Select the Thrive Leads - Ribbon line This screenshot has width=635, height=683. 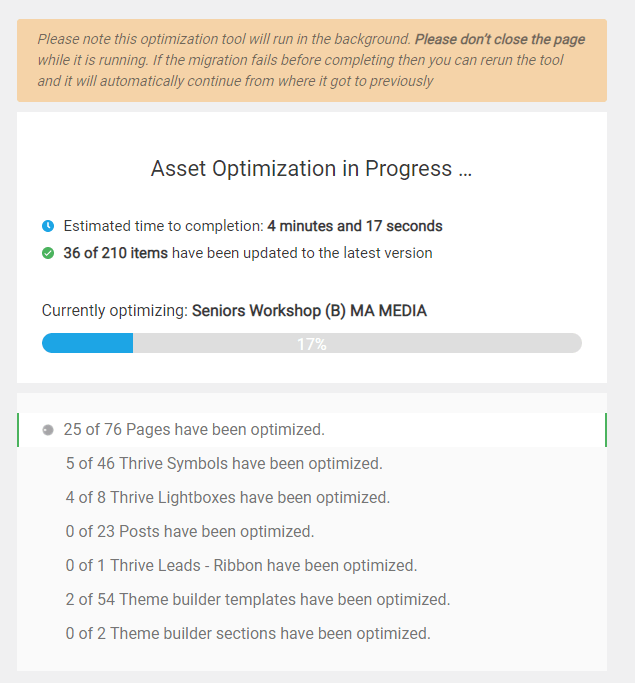pyautogui.click(x=241, y=565)
